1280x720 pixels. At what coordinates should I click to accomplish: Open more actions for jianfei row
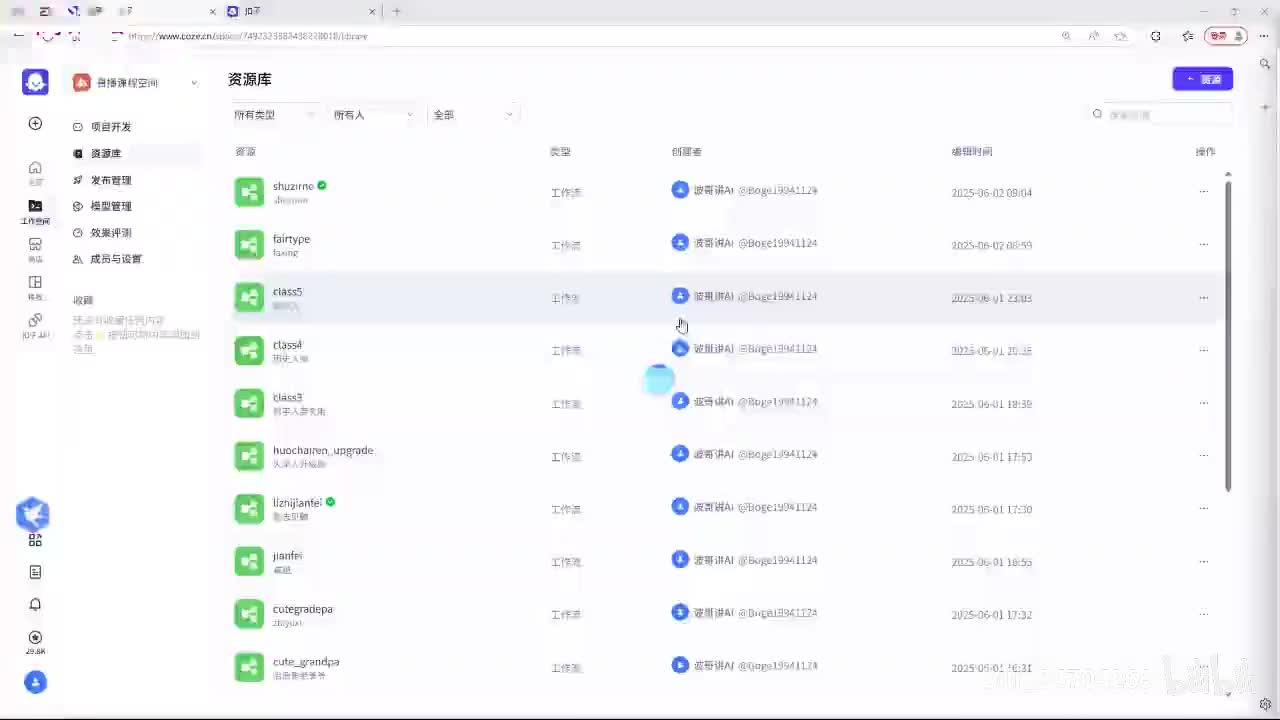(x=1203, y=561)
